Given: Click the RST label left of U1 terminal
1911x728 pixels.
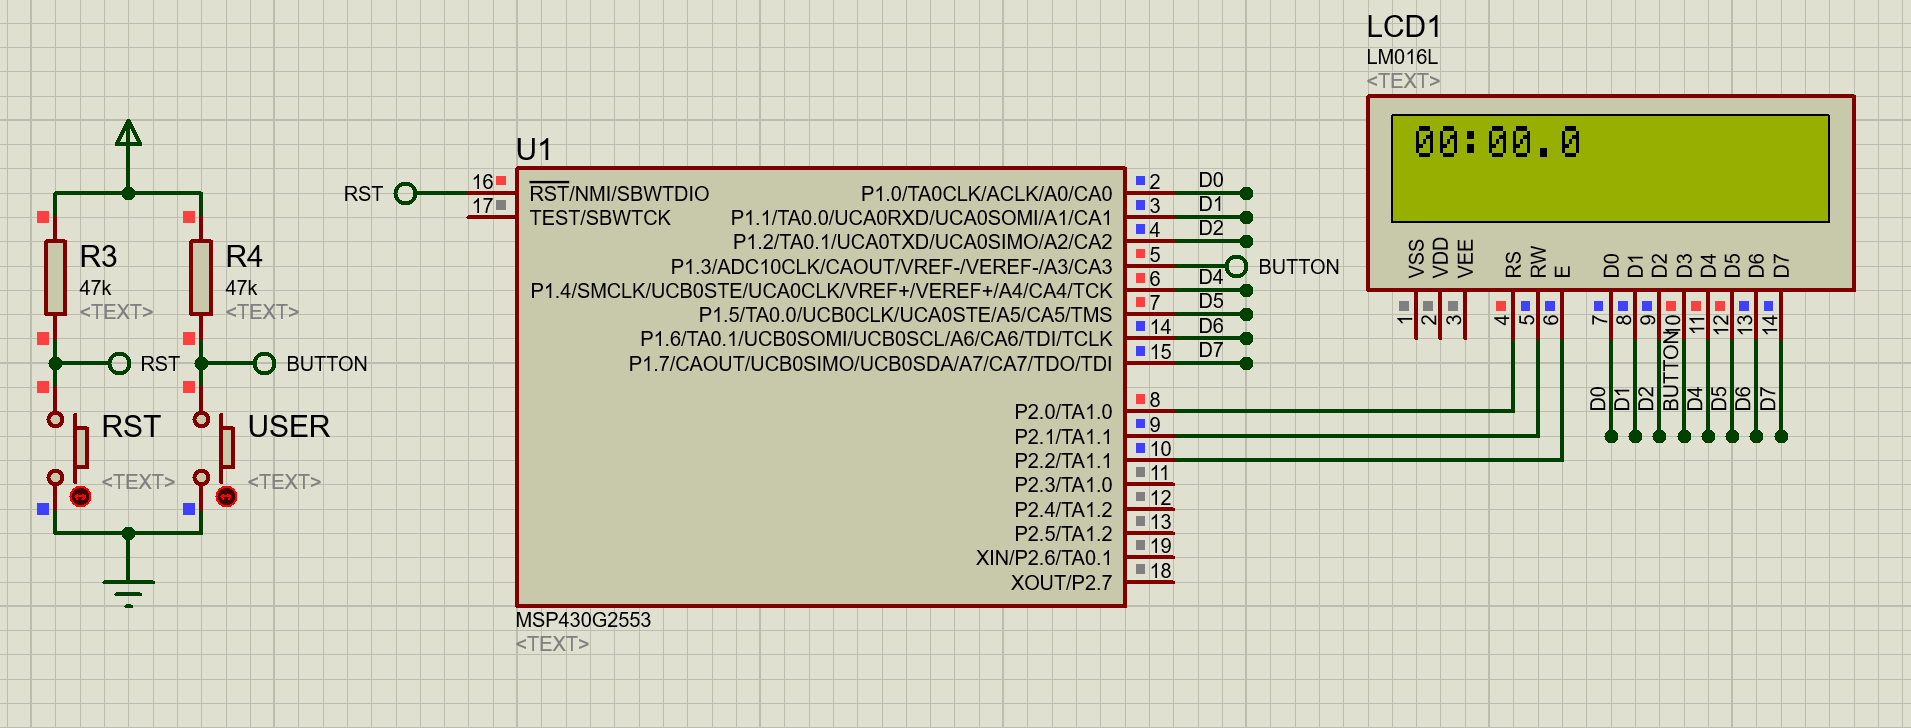Looking at the screenshot, I should tap(363, 194).
